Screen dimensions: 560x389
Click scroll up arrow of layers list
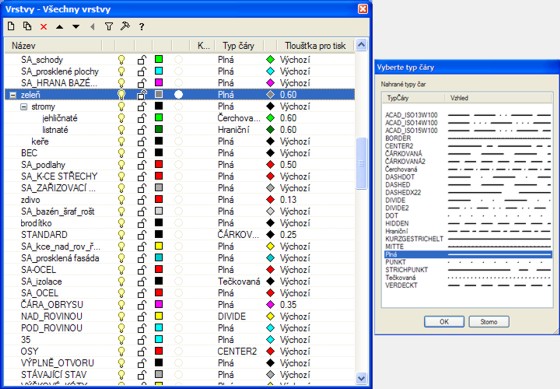[x=361, y=45]
